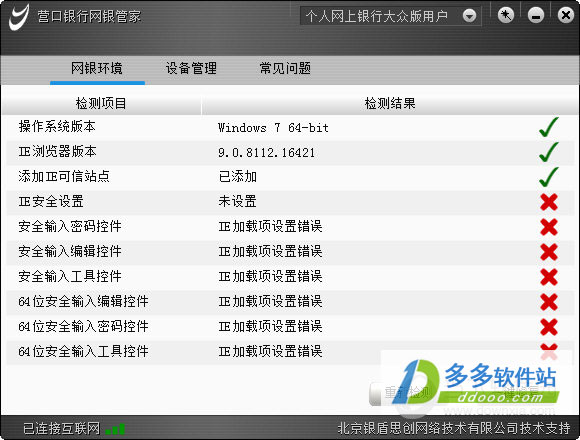Select the 操作系统版本 row label
The image size is (580, 440).
57,127
